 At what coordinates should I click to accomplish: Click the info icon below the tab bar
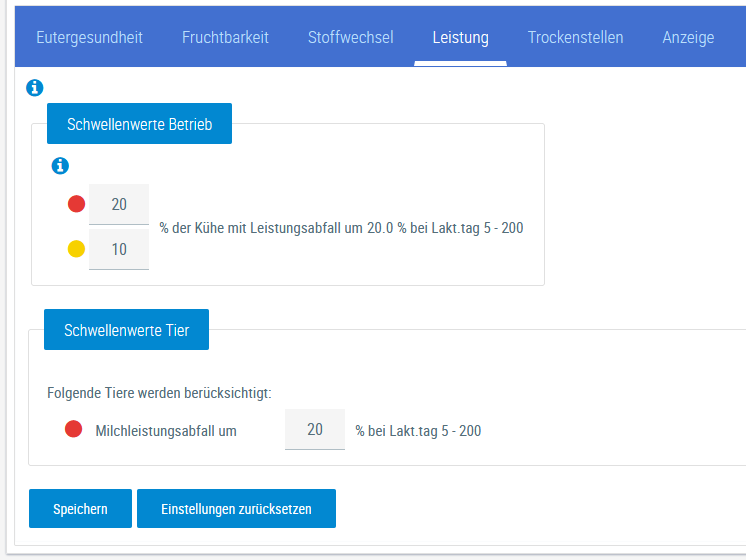(34, 89)
